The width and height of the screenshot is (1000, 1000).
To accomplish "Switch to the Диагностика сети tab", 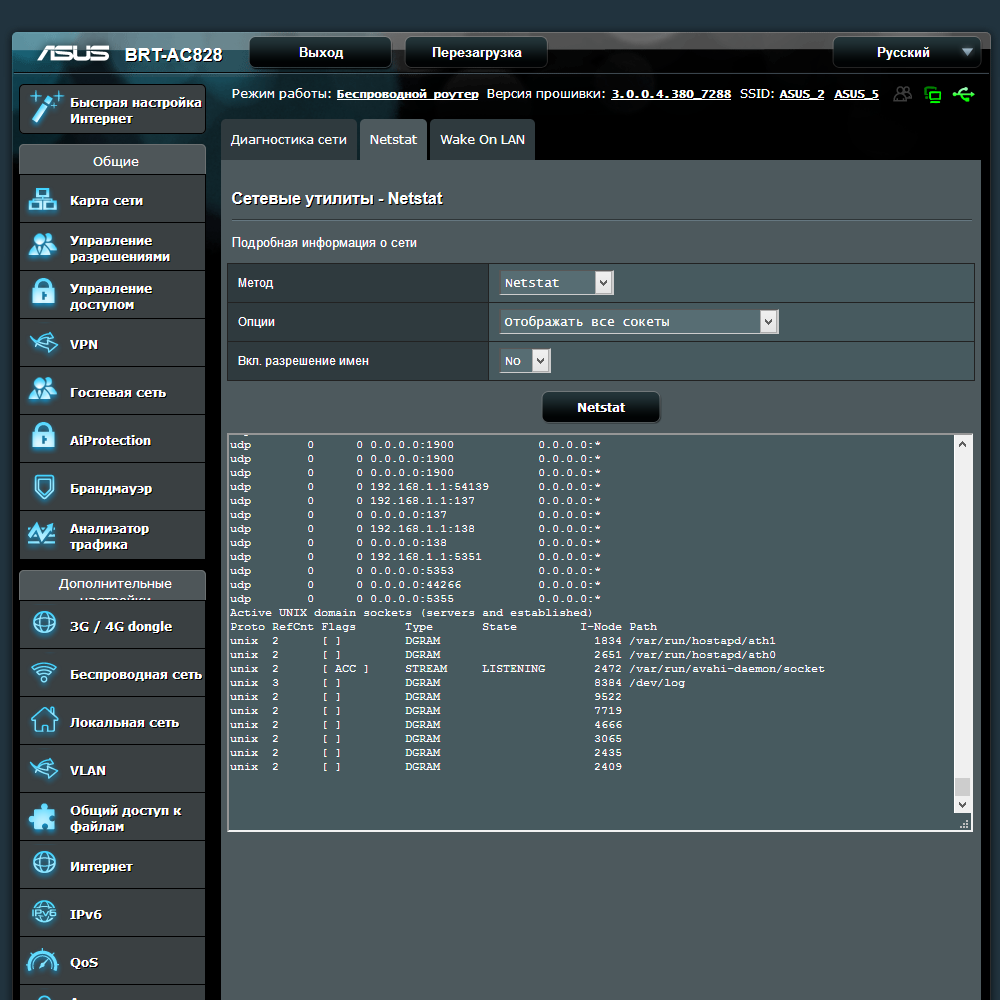I will coord(289,140).
